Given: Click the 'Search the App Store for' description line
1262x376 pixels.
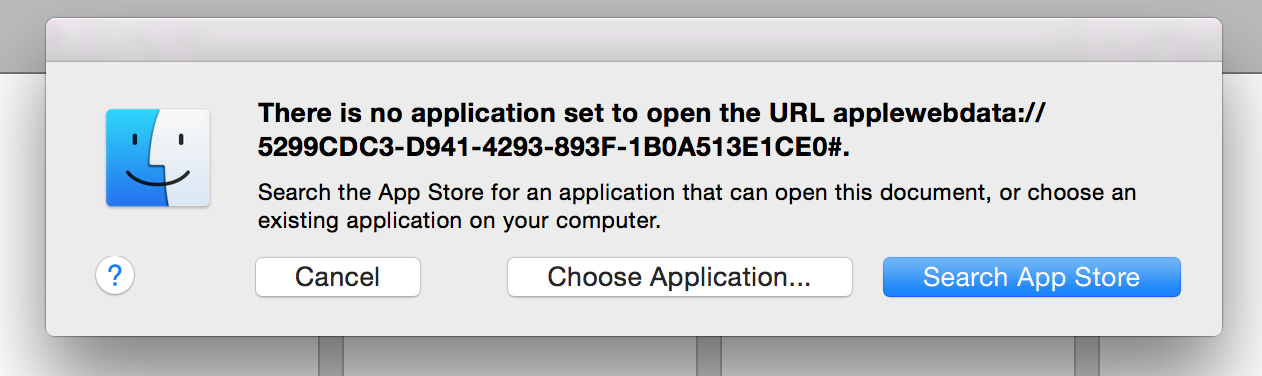Looking at the screenshot, I should pyautogui.click(x=697, y=192).
